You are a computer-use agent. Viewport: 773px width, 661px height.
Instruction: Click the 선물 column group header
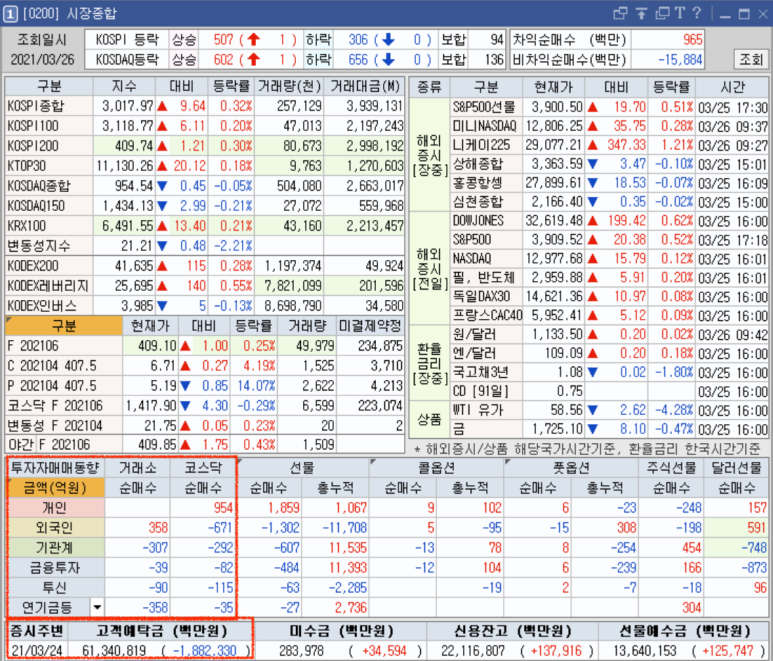[303, 468]
